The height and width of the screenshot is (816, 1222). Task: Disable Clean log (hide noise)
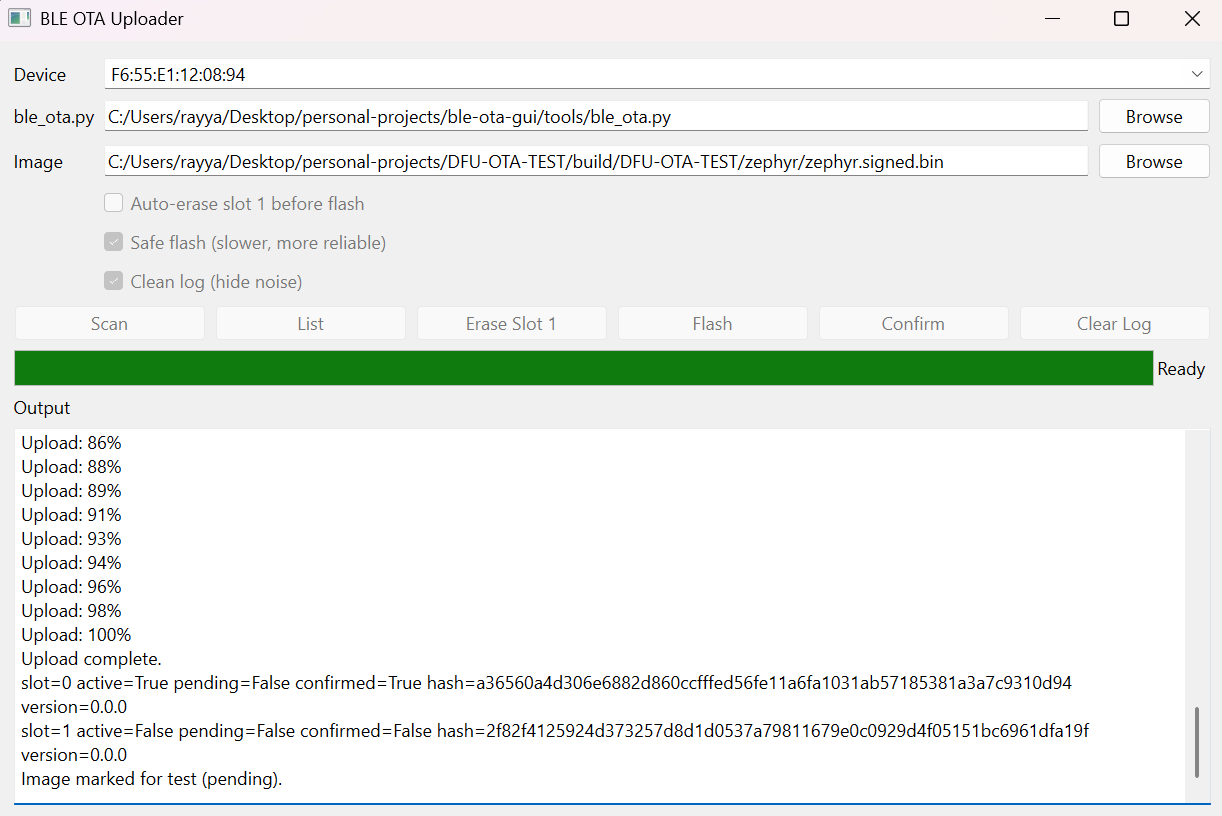113,280
